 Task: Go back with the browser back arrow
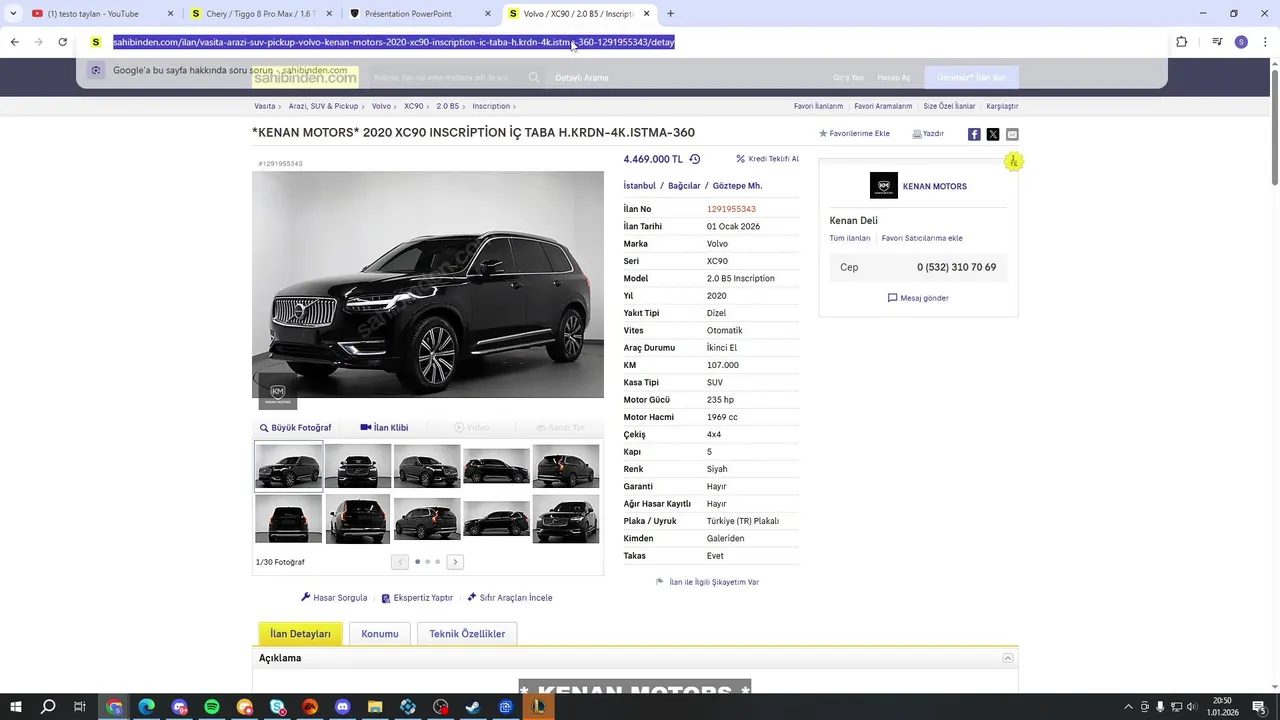[14, 42]
